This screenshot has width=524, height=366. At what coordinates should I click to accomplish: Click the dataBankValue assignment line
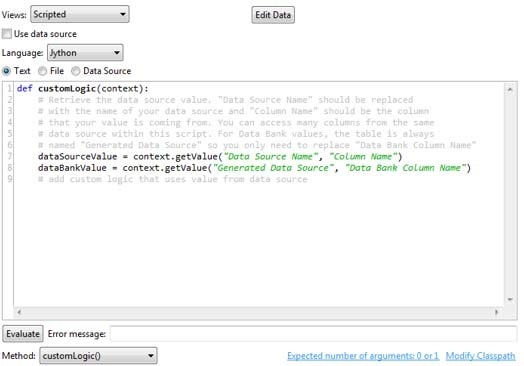pyautogui.click(x=254, y=168)
